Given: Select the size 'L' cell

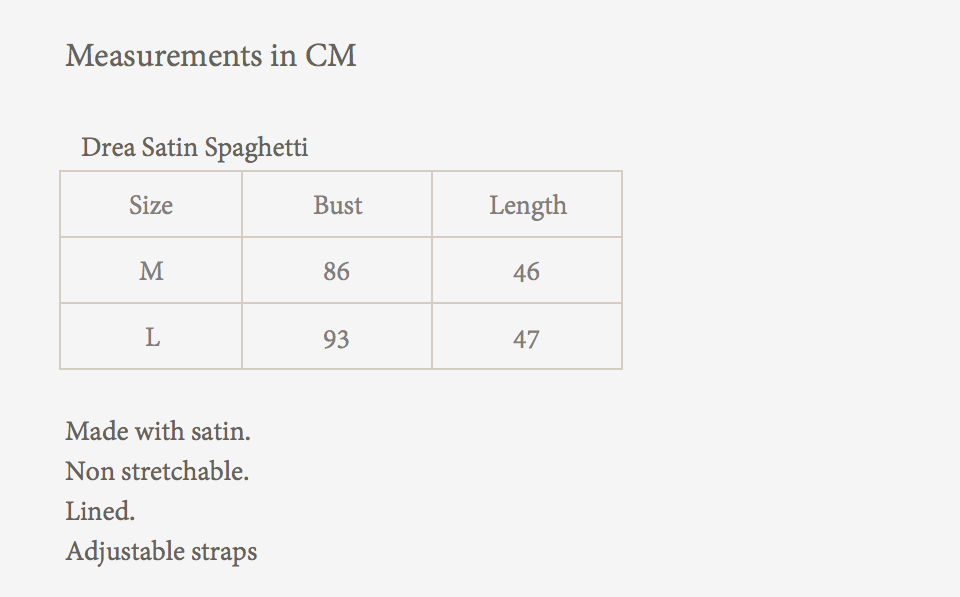Looking at the screenshot, I should tap(152, 337).
